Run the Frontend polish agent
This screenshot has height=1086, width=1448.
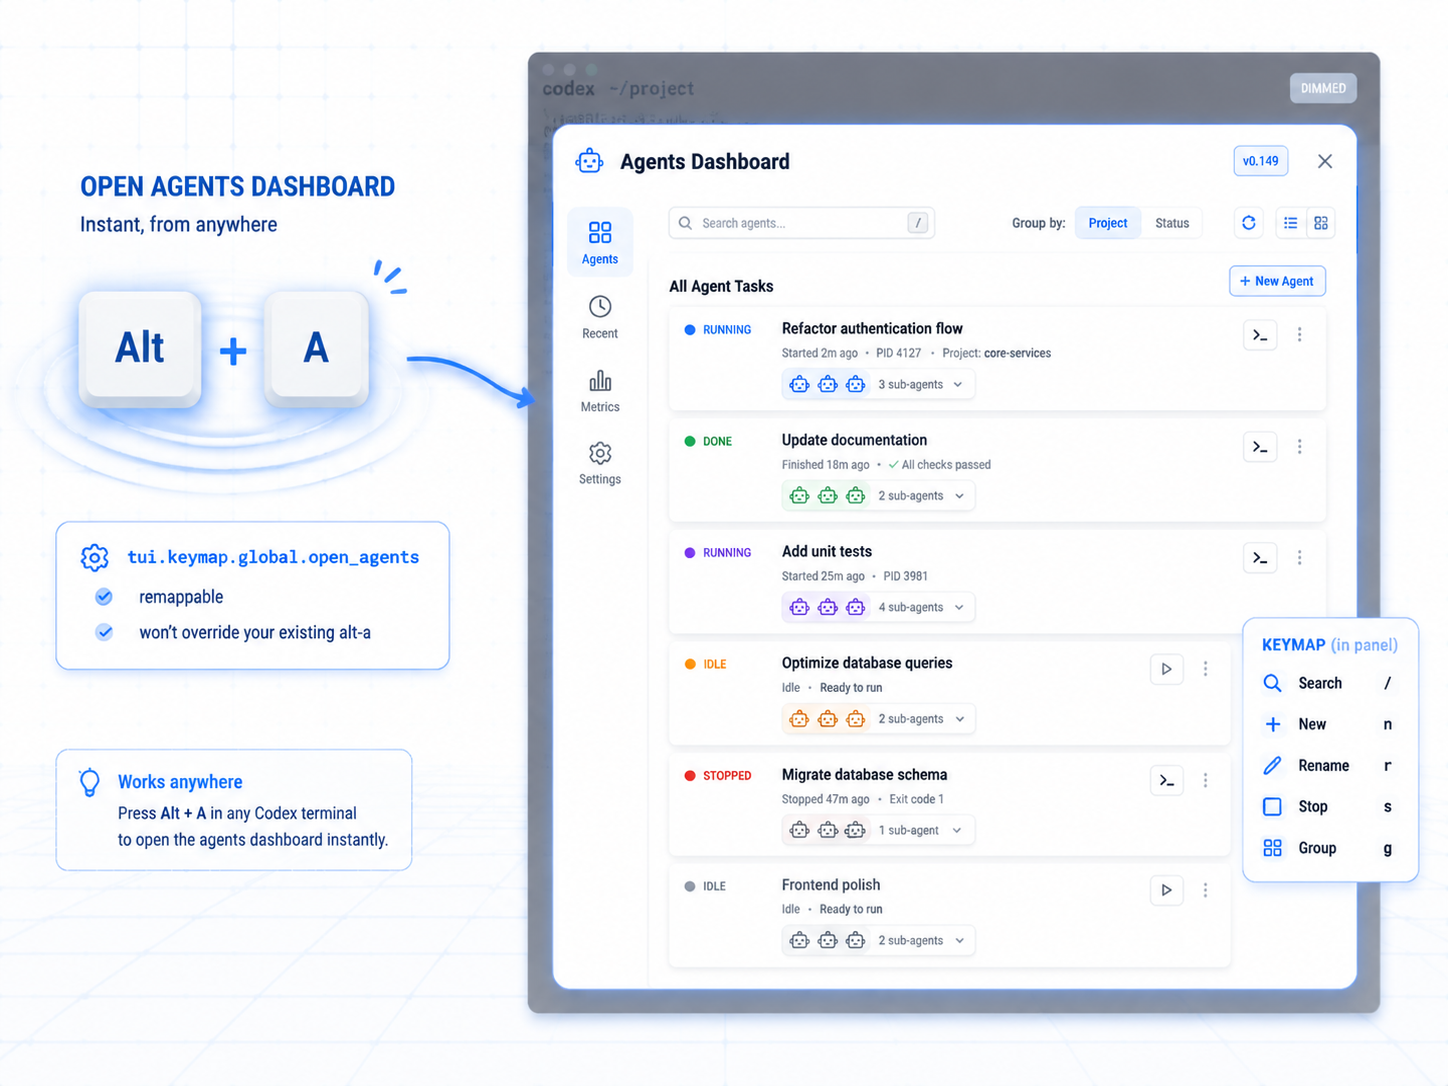pyautogui.click(x=1166, y=890)
